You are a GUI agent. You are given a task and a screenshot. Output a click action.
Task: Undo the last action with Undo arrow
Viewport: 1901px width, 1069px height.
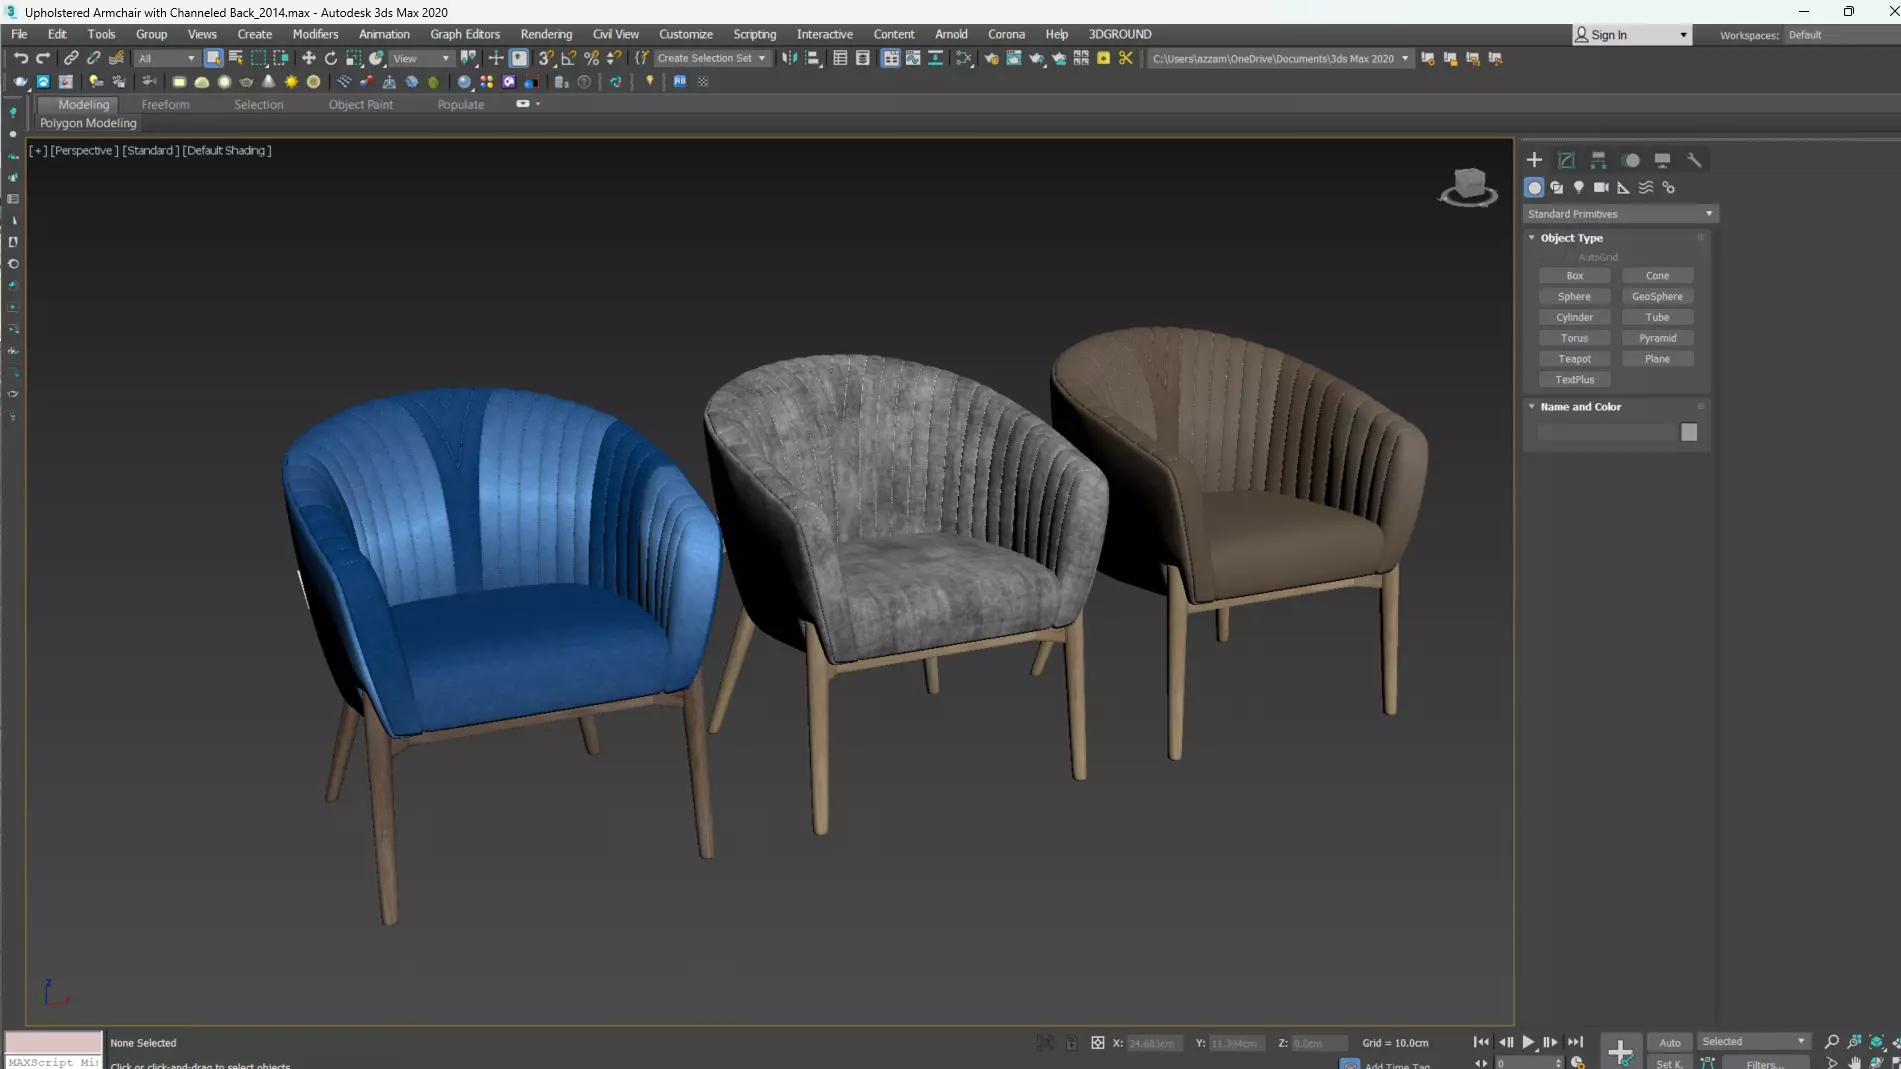(20, 58)
